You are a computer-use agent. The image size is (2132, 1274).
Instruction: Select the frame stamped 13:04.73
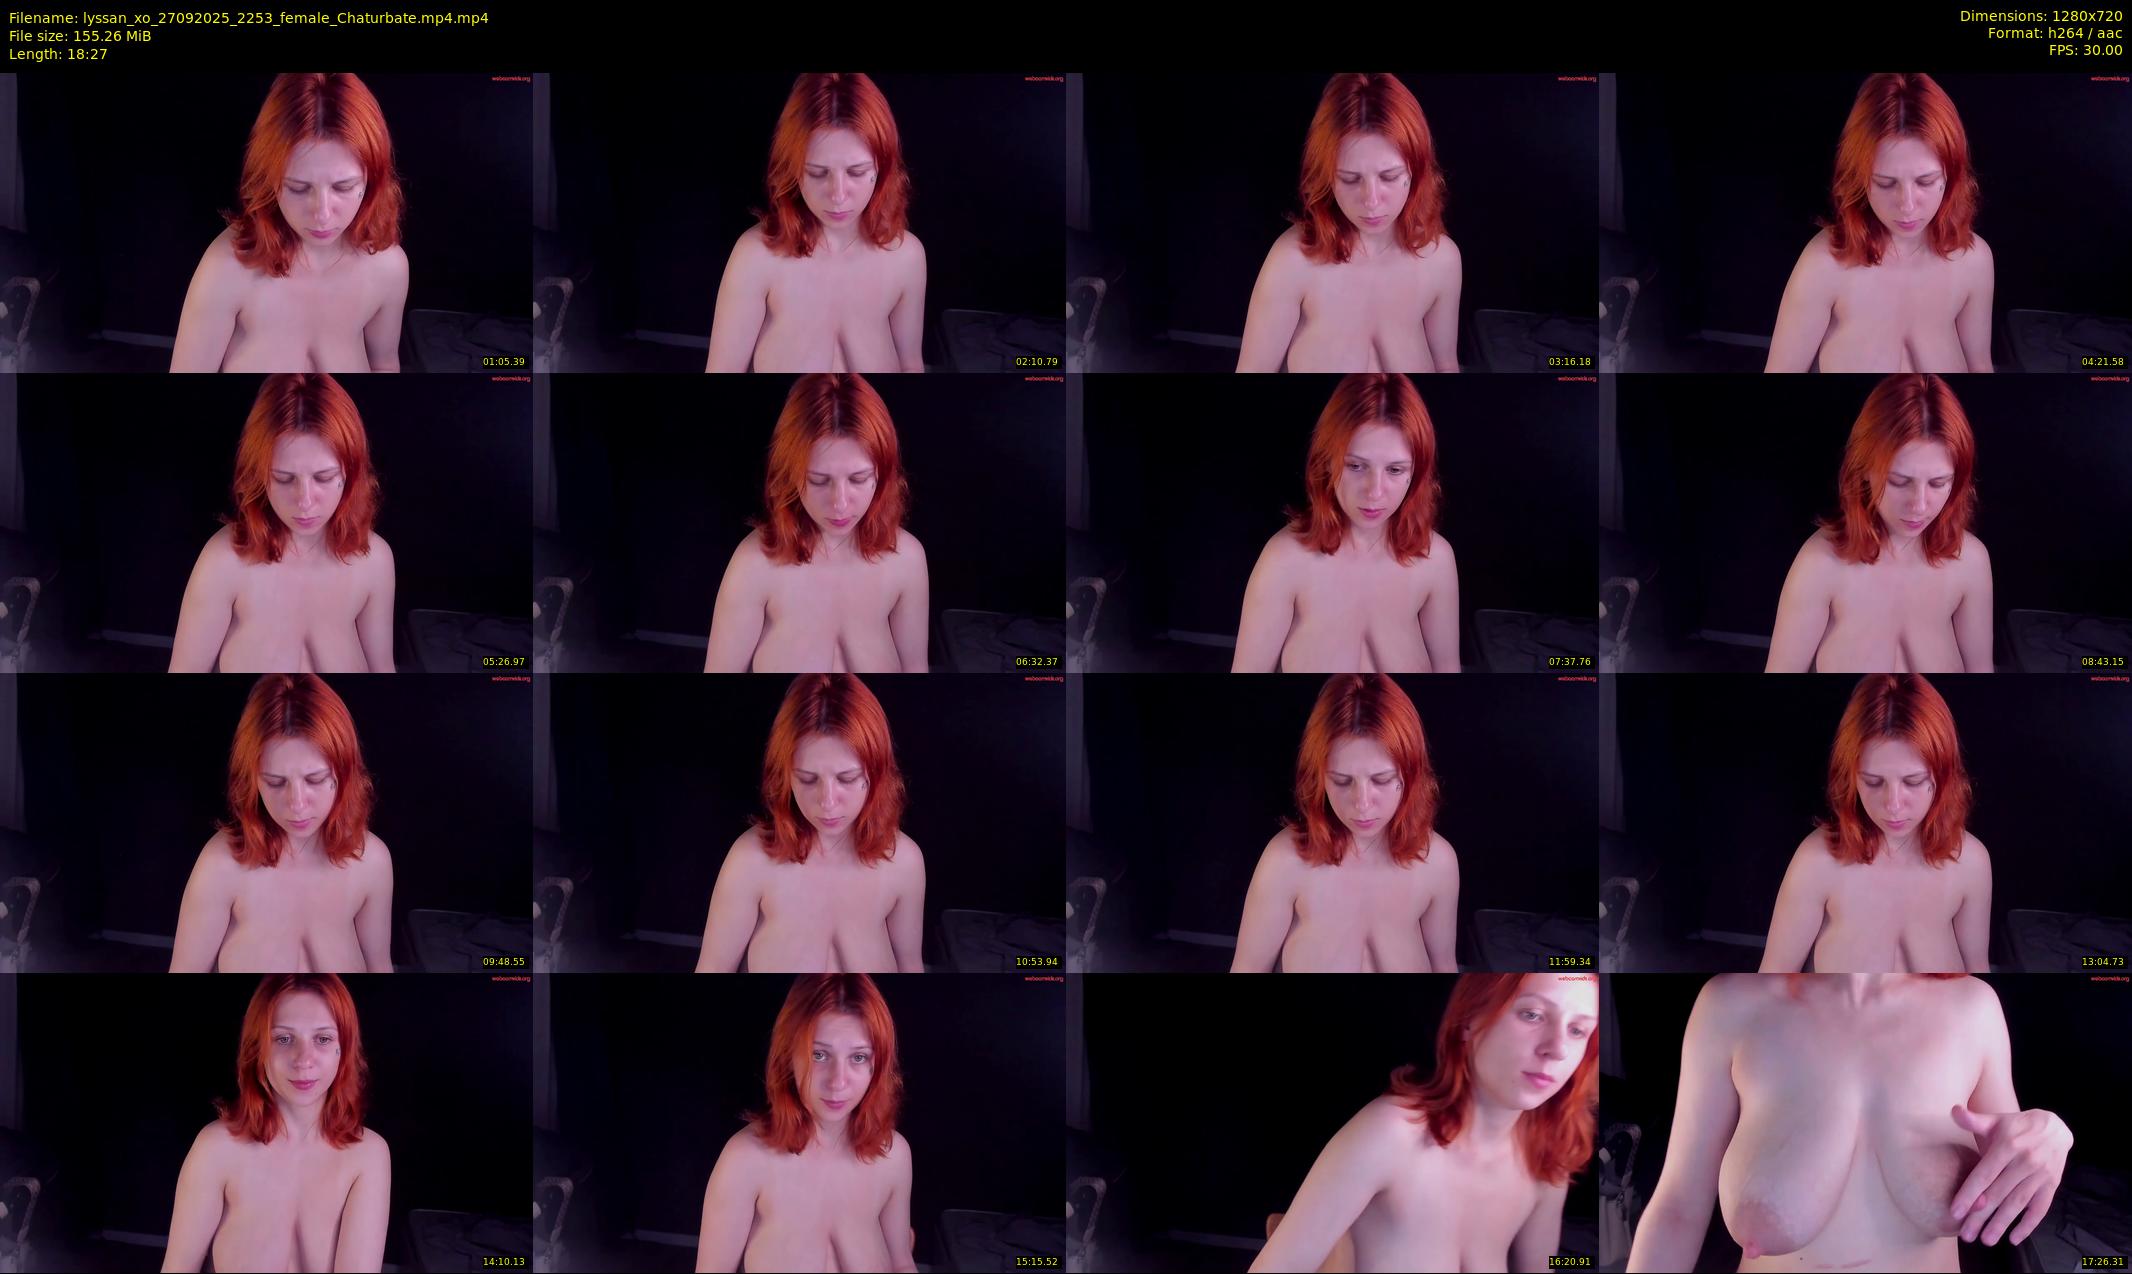point(1865,822)
